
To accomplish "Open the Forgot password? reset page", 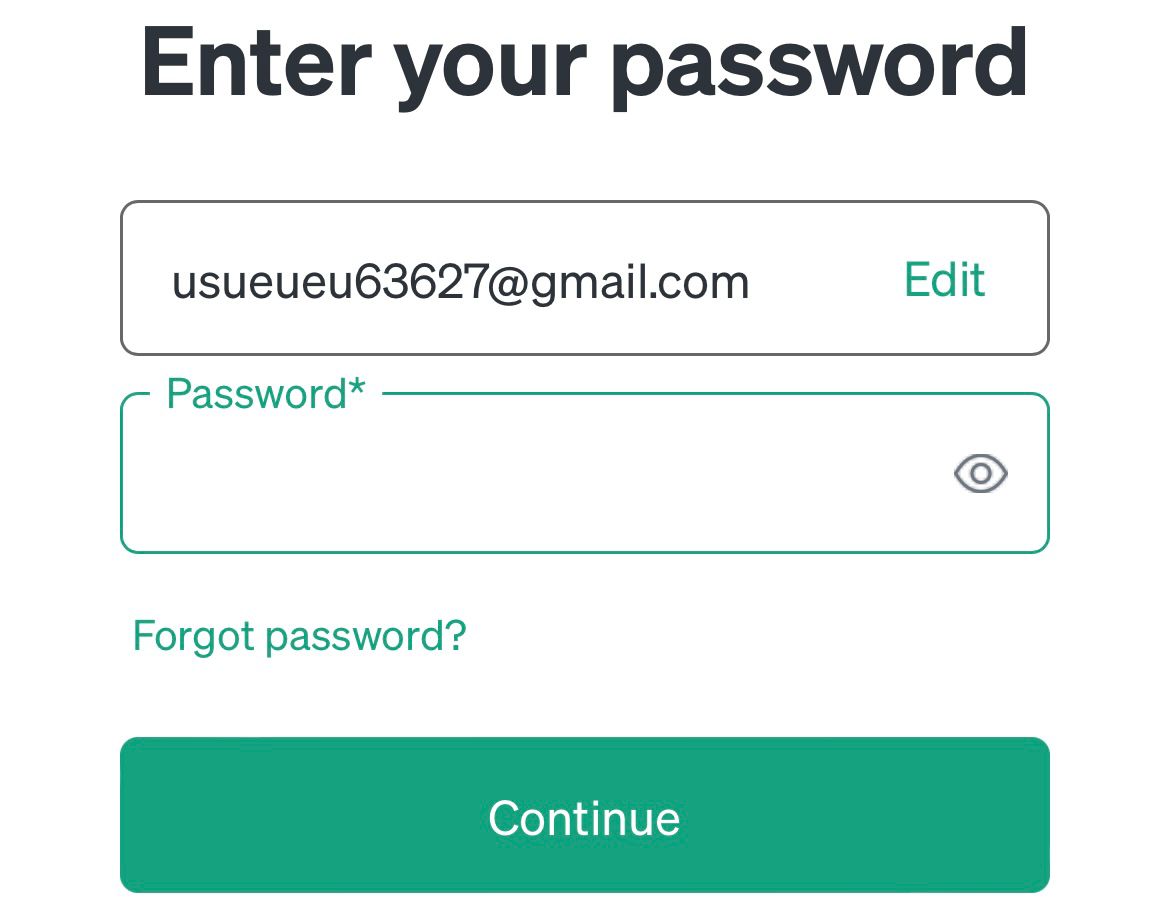I will [x=299, y=636].
